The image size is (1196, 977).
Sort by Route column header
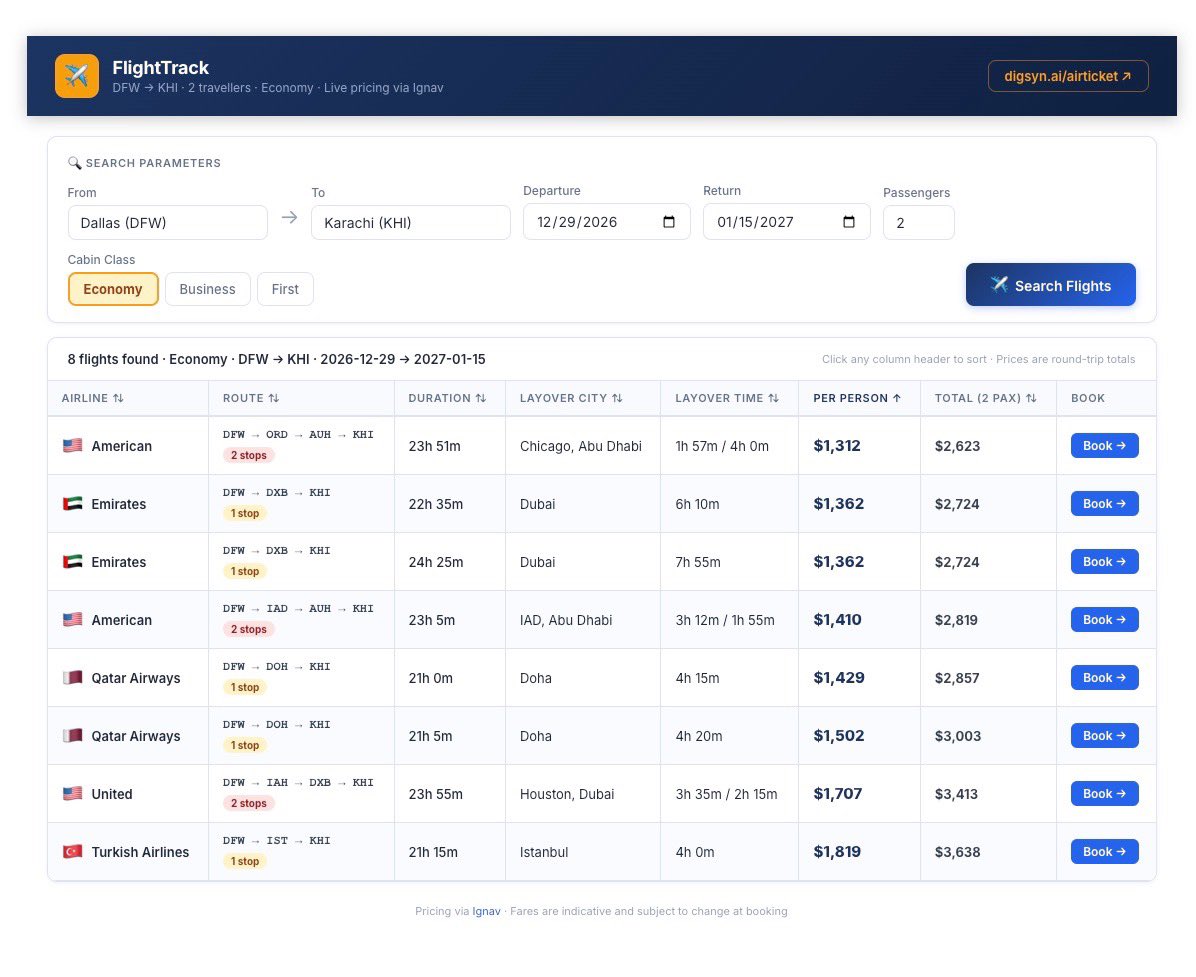[x=251, y=398]
